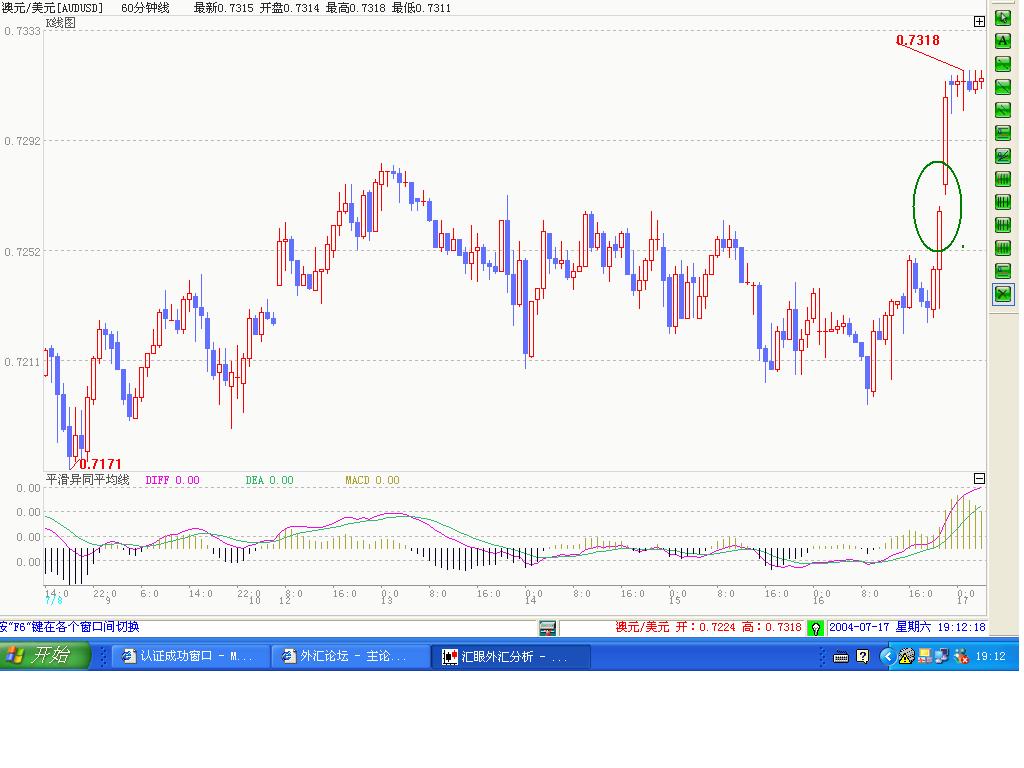Switch to 认证成功窗口 taskbar window
This screenshot has height=768, width=1024.
click(191, 656)
